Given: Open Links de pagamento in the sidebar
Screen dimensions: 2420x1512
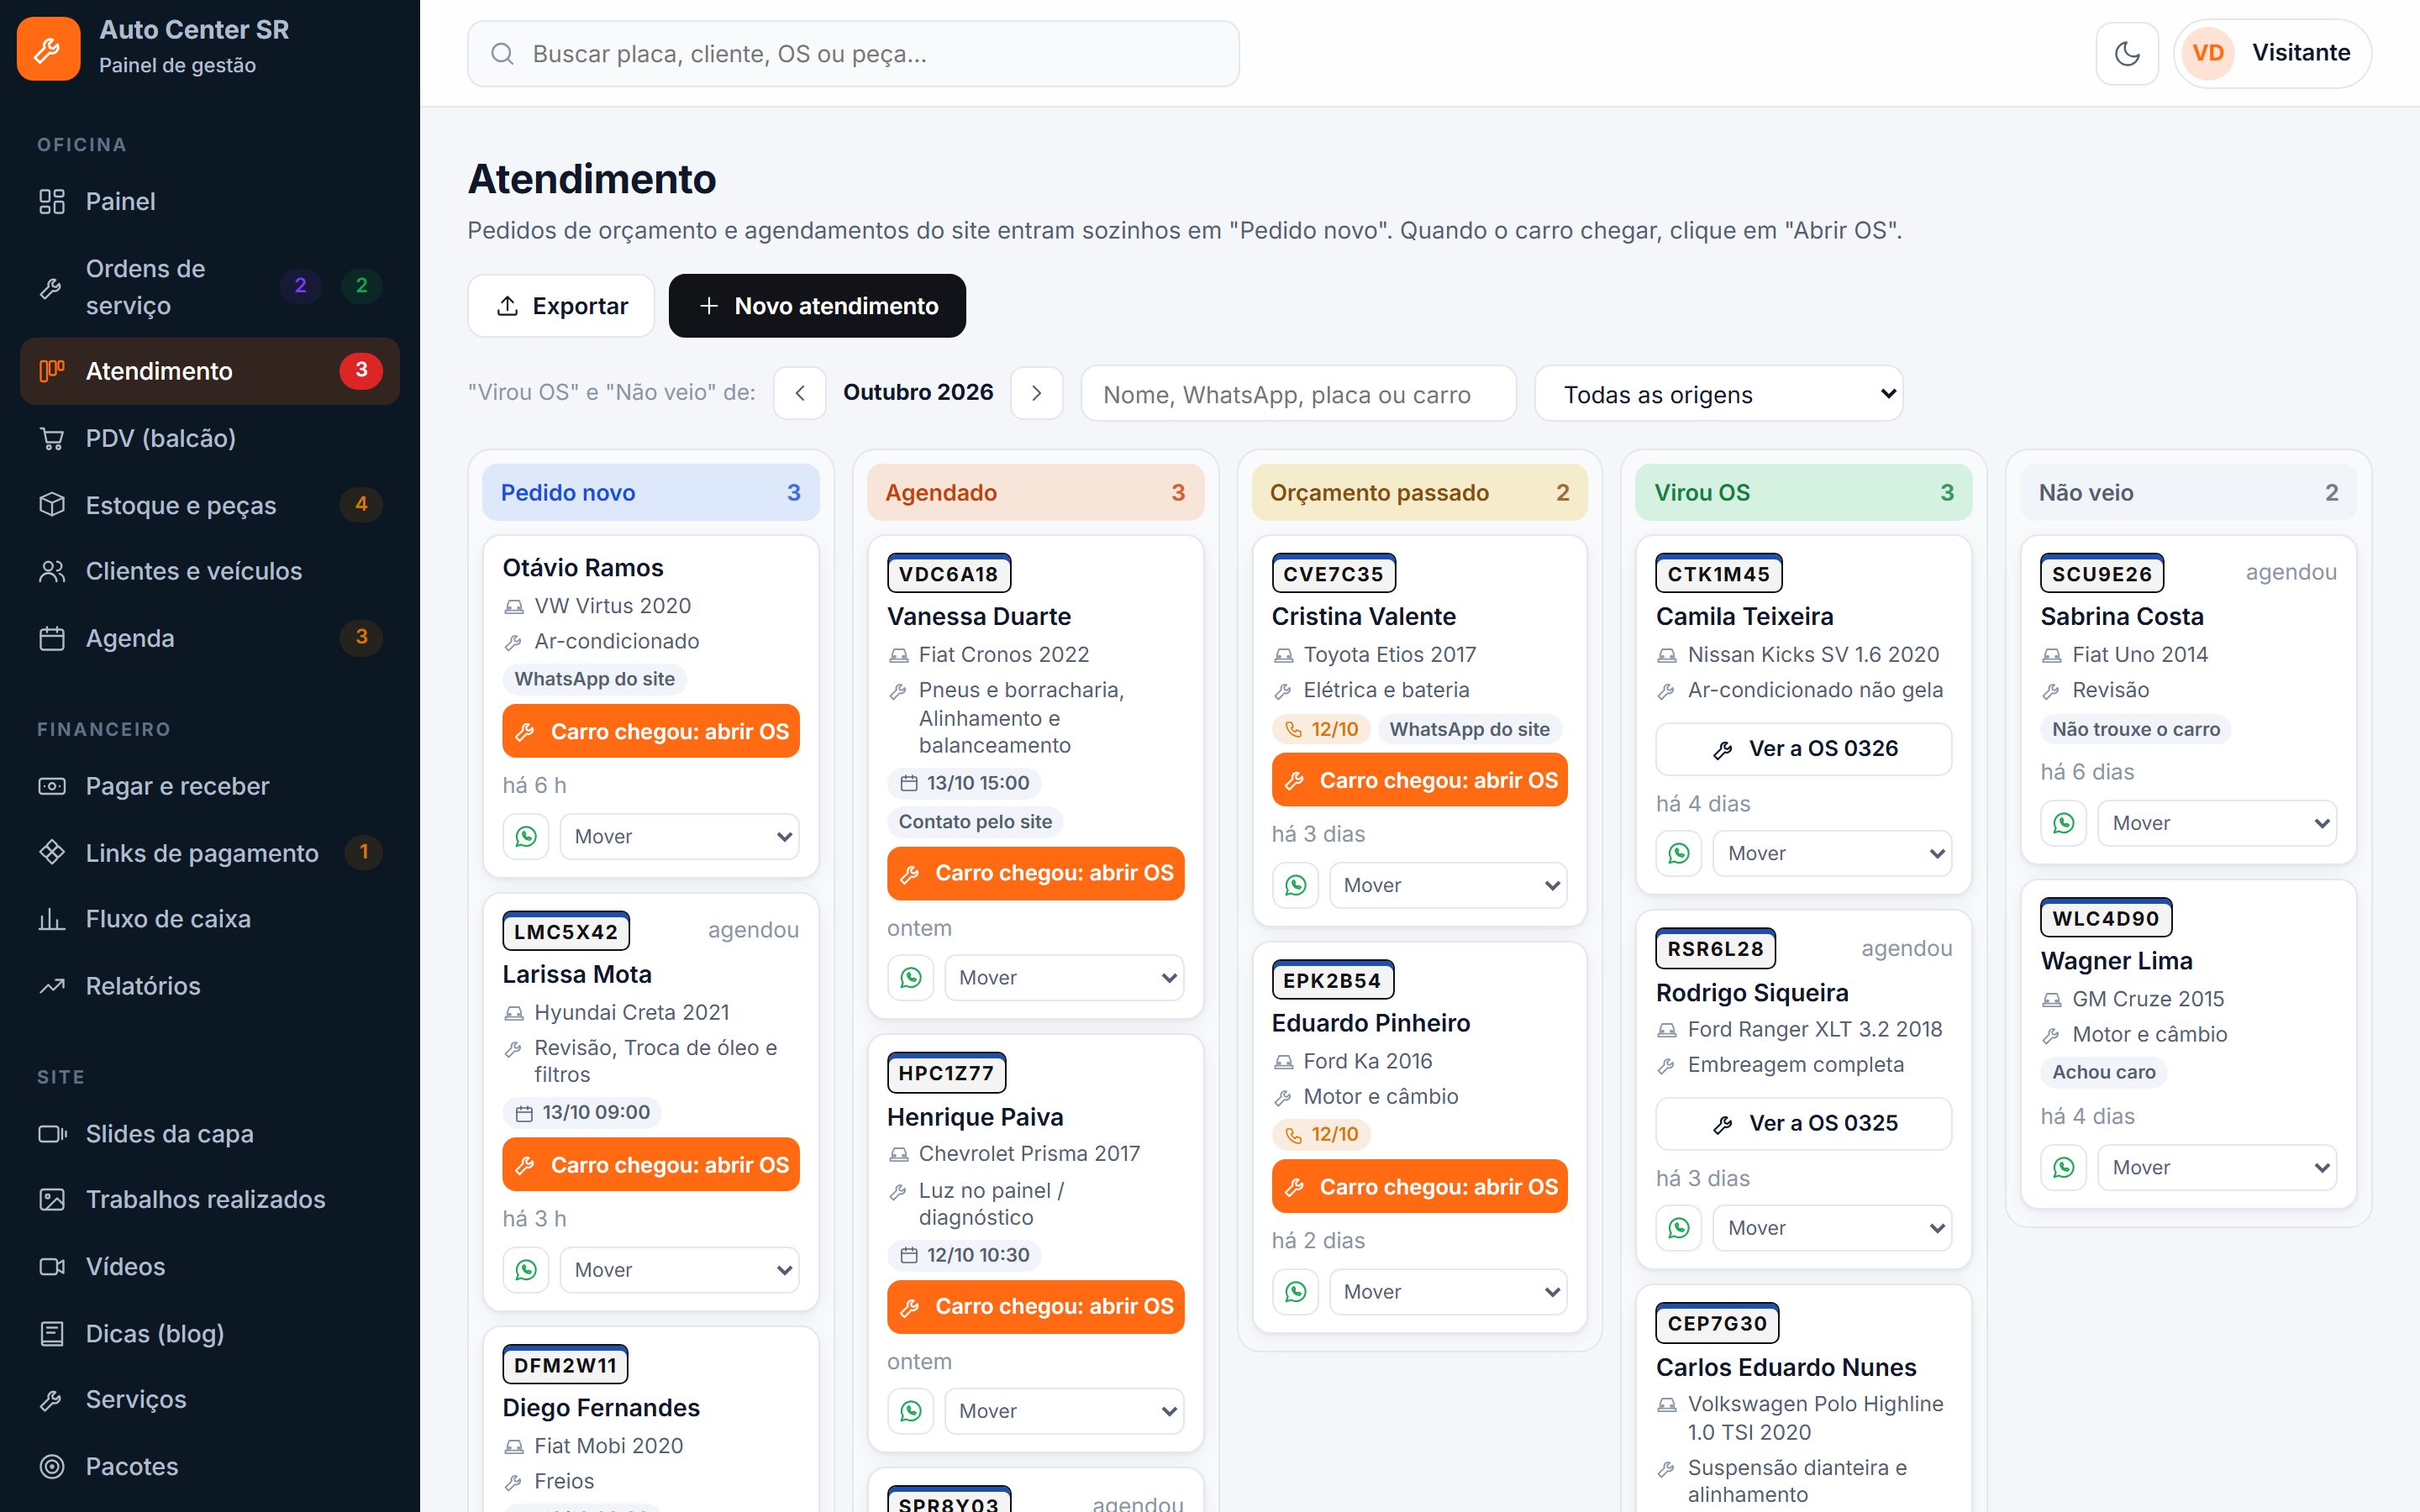Looking at the screenshot, I should point(210,853).
